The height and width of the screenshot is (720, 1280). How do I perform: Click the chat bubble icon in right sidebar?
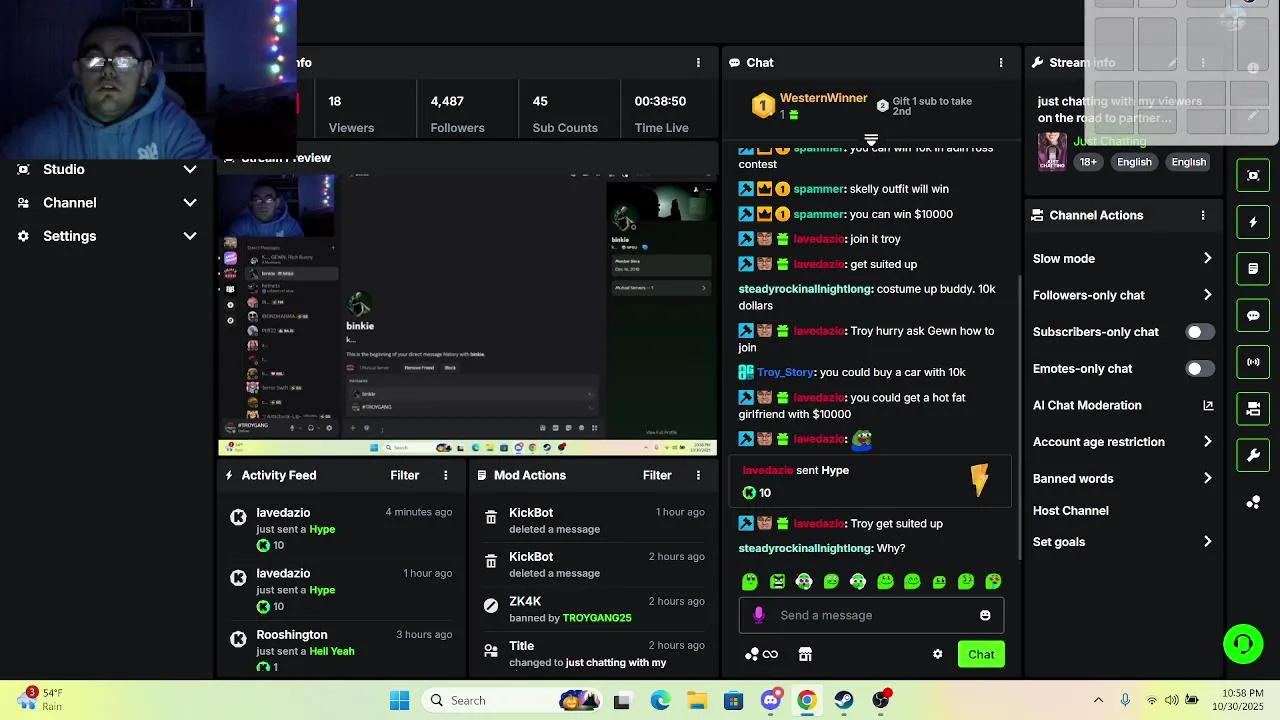click(1253, 315)
